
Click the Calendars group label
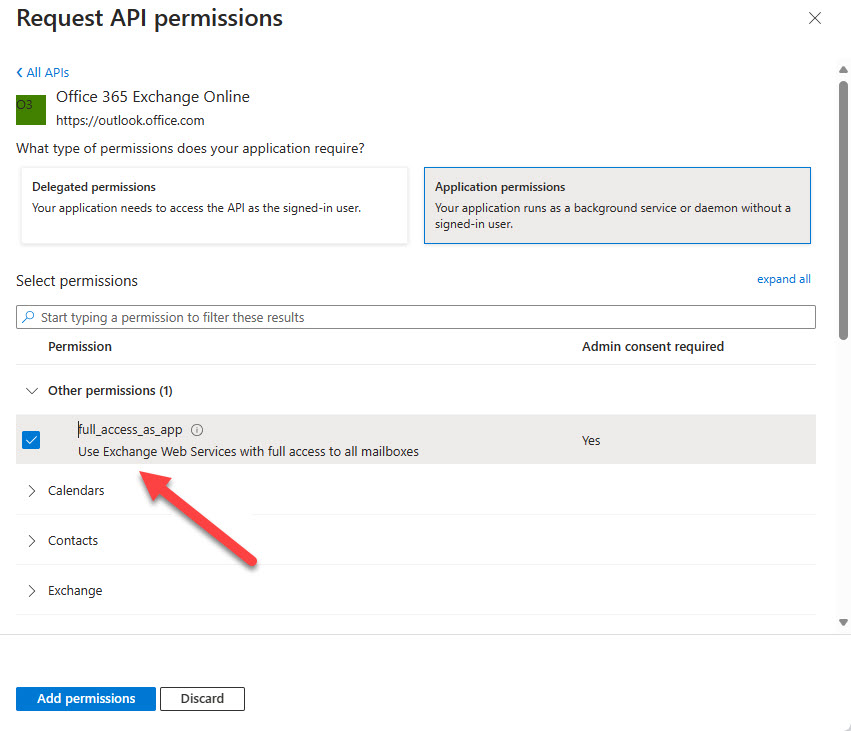click(76, 491)
